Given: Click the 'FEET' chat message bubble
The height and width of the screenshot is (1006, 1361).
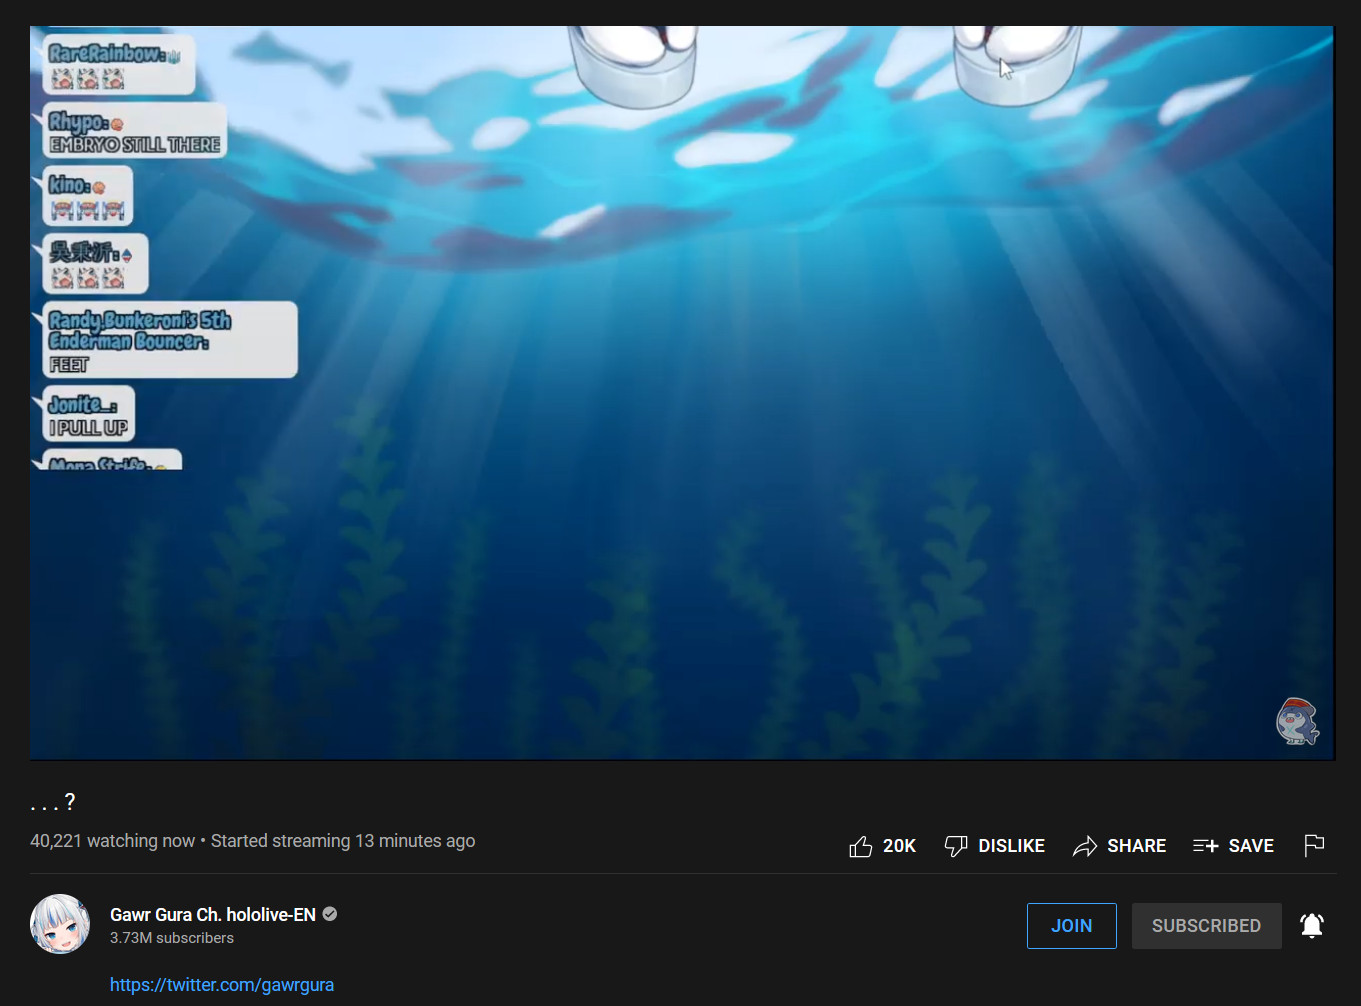Looking at the screenshot, I should click(x=170, y=340).
